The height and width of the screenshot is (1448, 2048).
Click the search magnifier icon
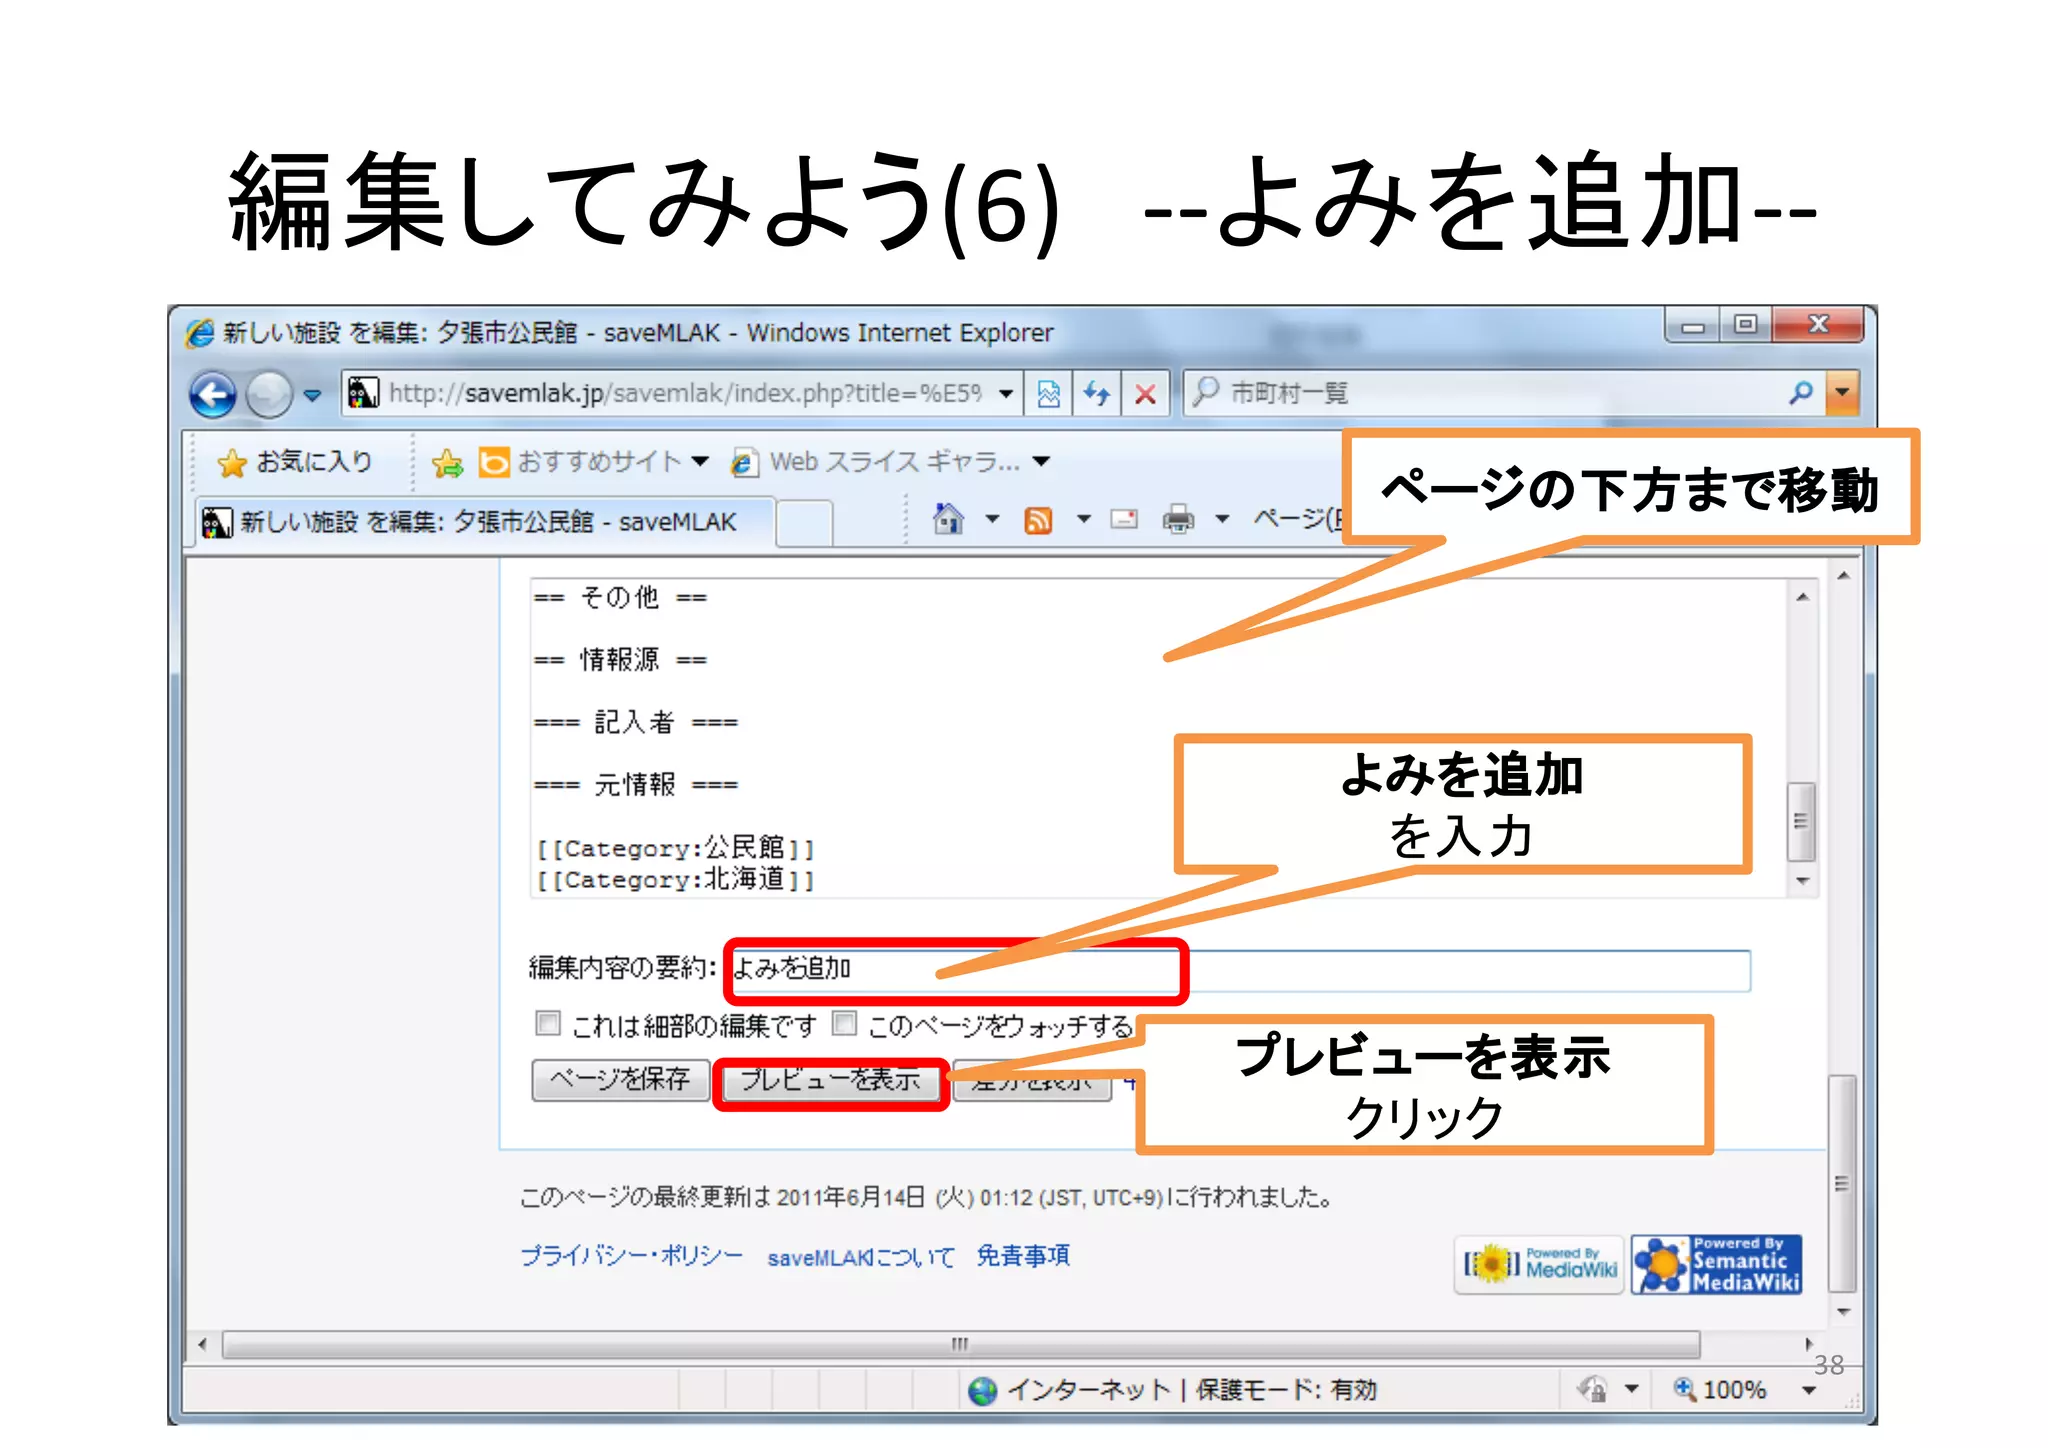coord(1800,392)
